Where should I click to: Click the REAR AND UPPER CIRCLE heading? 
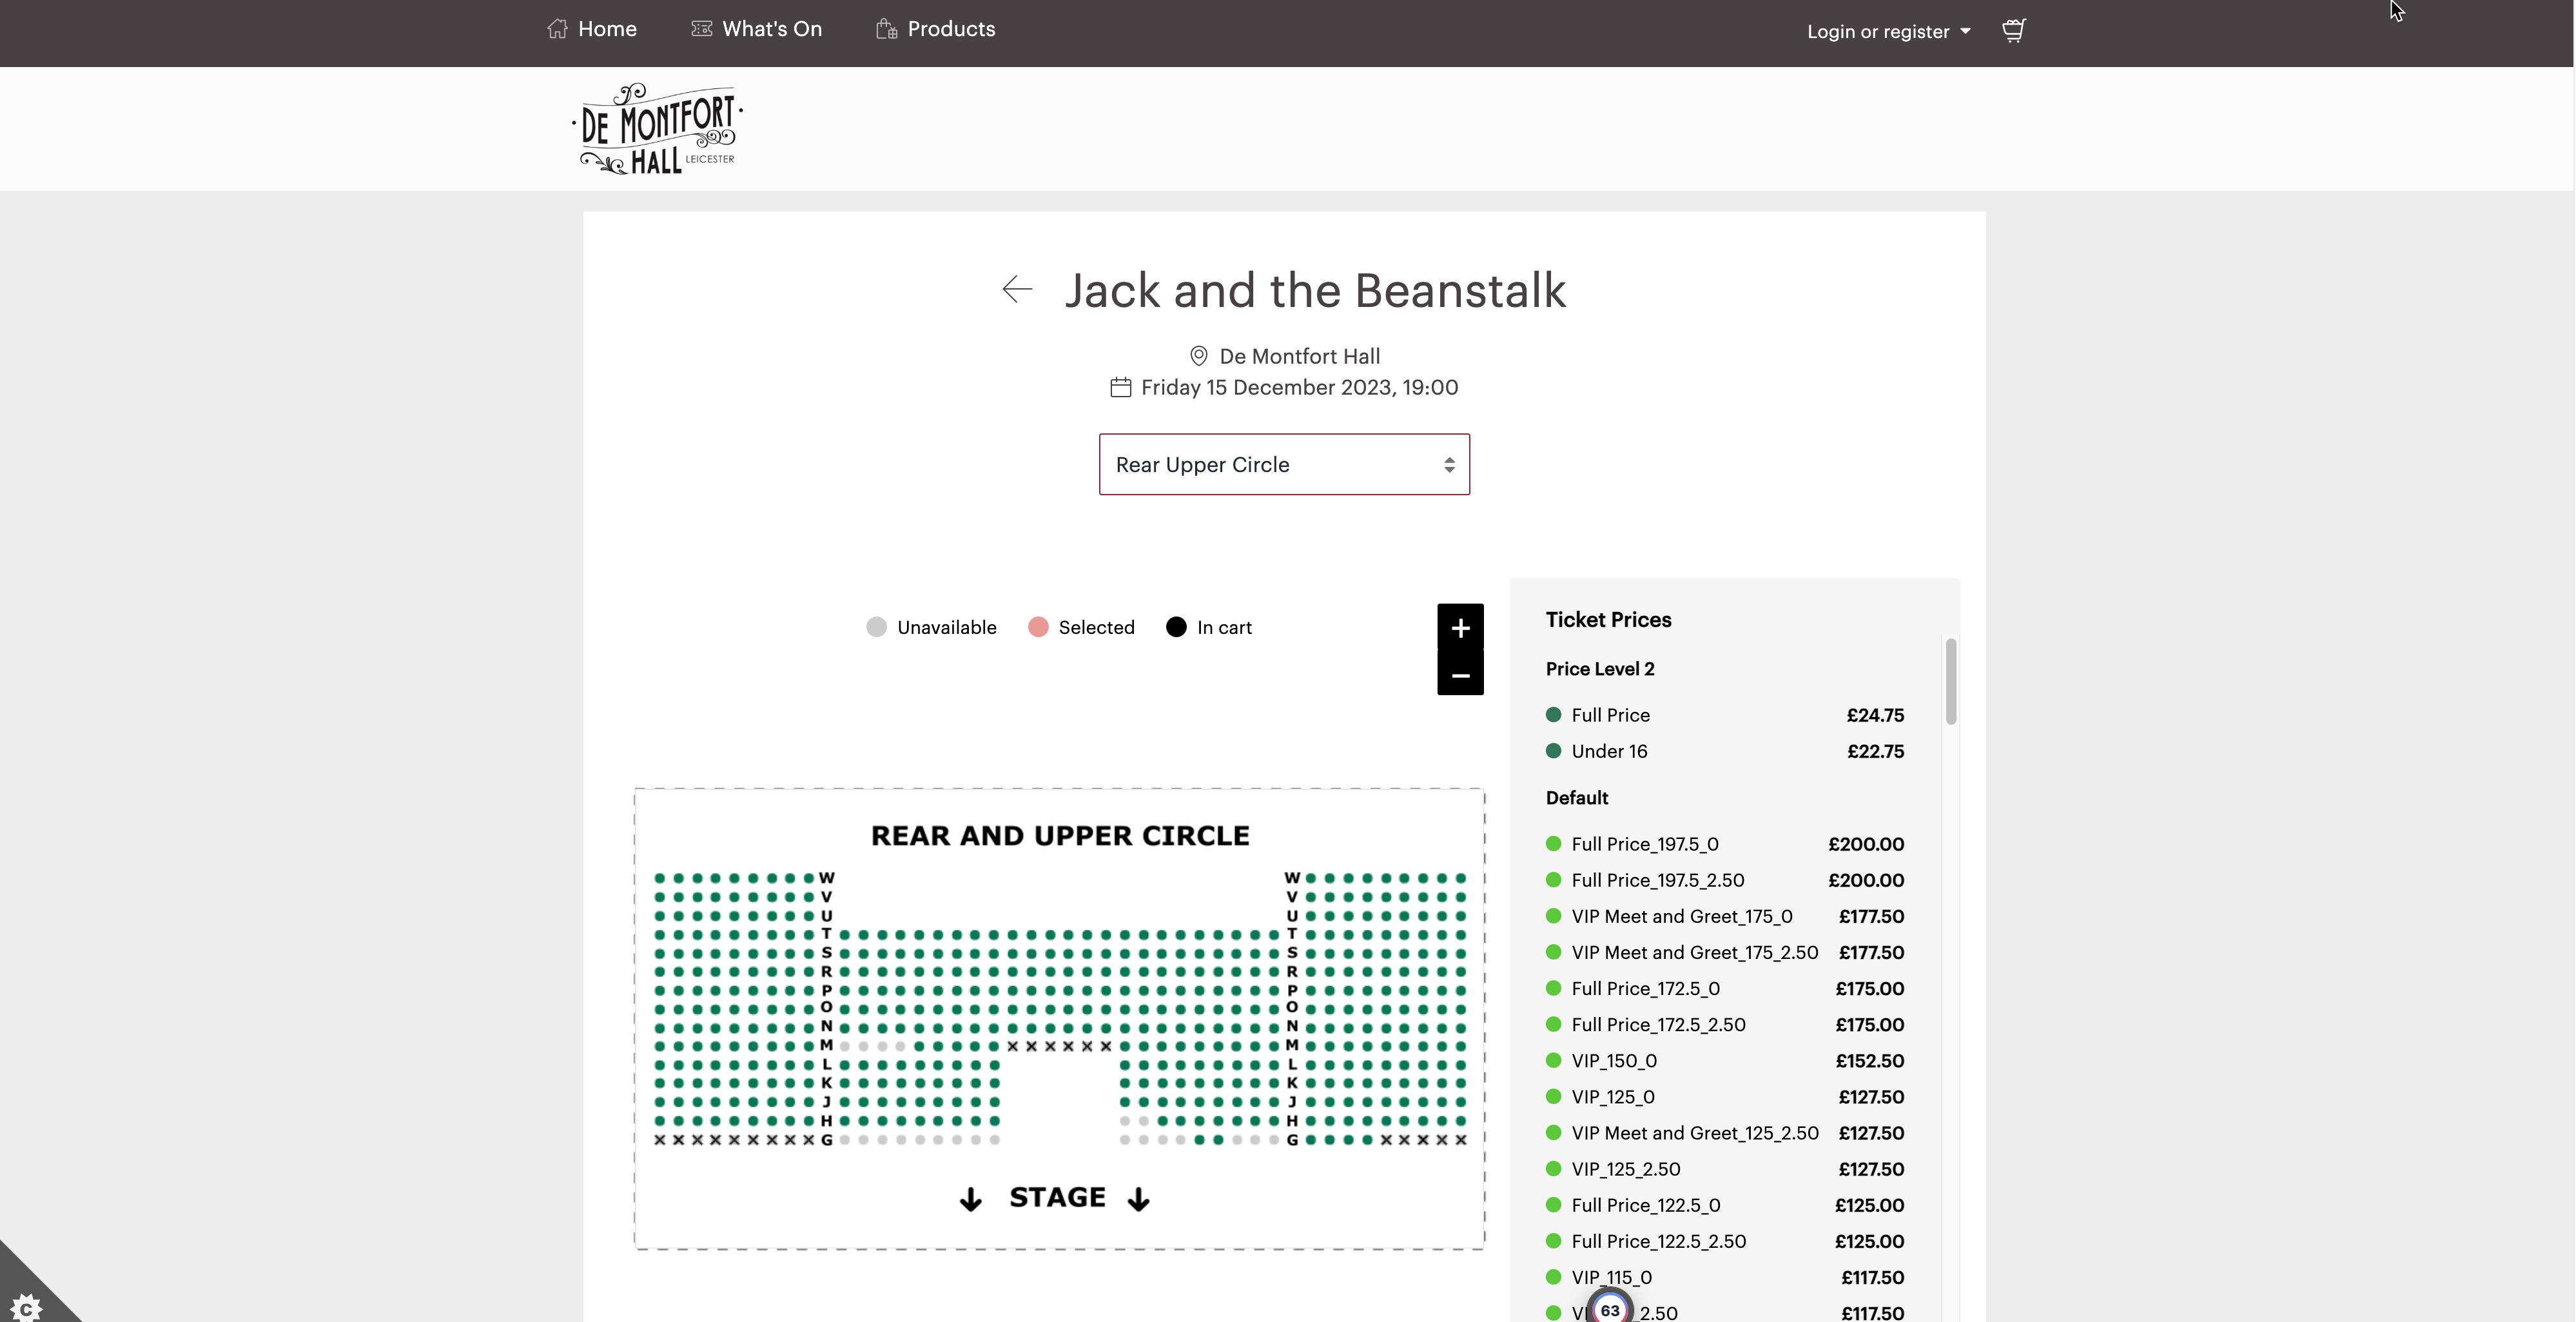coord(1060,835)
